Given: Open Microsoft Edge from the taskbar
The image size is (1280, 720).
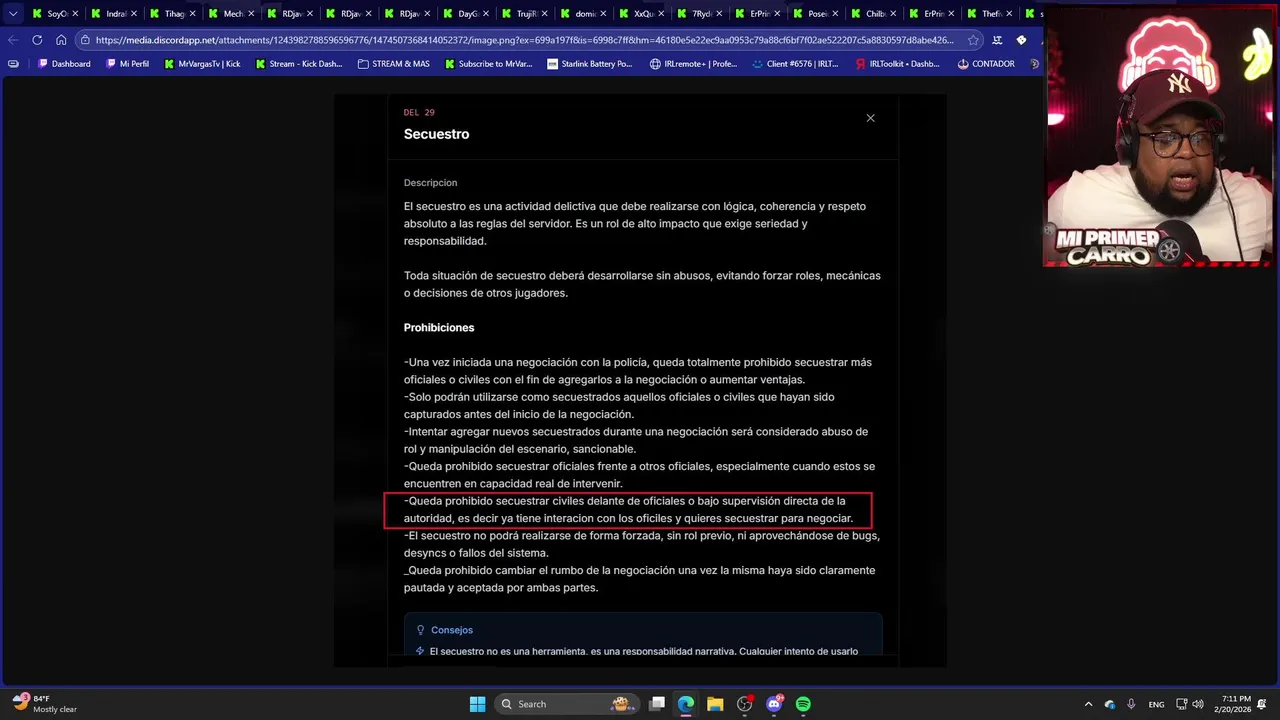Looking at the screenshot, I should coord(686,704).
